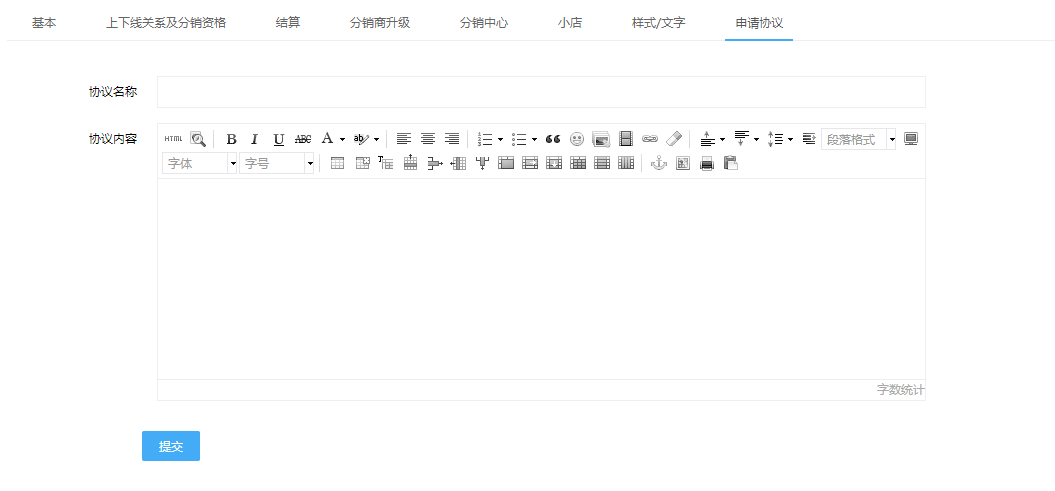This screenshot has height=491, width=1055.
Task: Insert a bulleted list
Action: (519, 139)
